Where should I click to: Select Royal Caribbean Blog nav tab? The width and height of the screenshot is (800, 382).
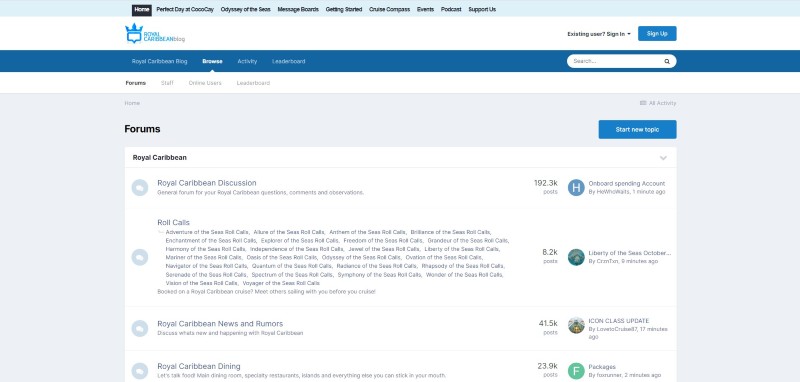(x=159, y=61)
